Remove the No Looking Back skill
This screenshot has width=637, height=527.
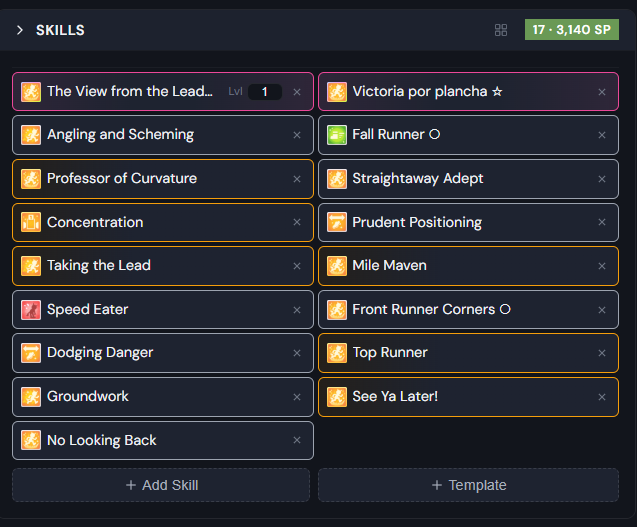297,440
